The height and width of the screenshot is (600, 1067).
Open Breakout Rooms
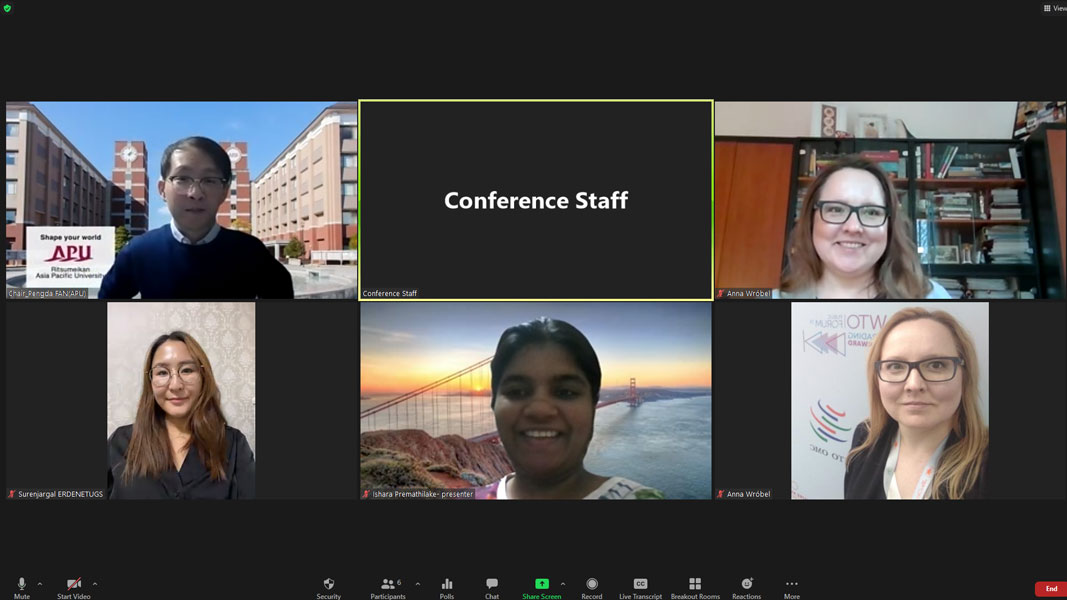click(x=695, y=585)
